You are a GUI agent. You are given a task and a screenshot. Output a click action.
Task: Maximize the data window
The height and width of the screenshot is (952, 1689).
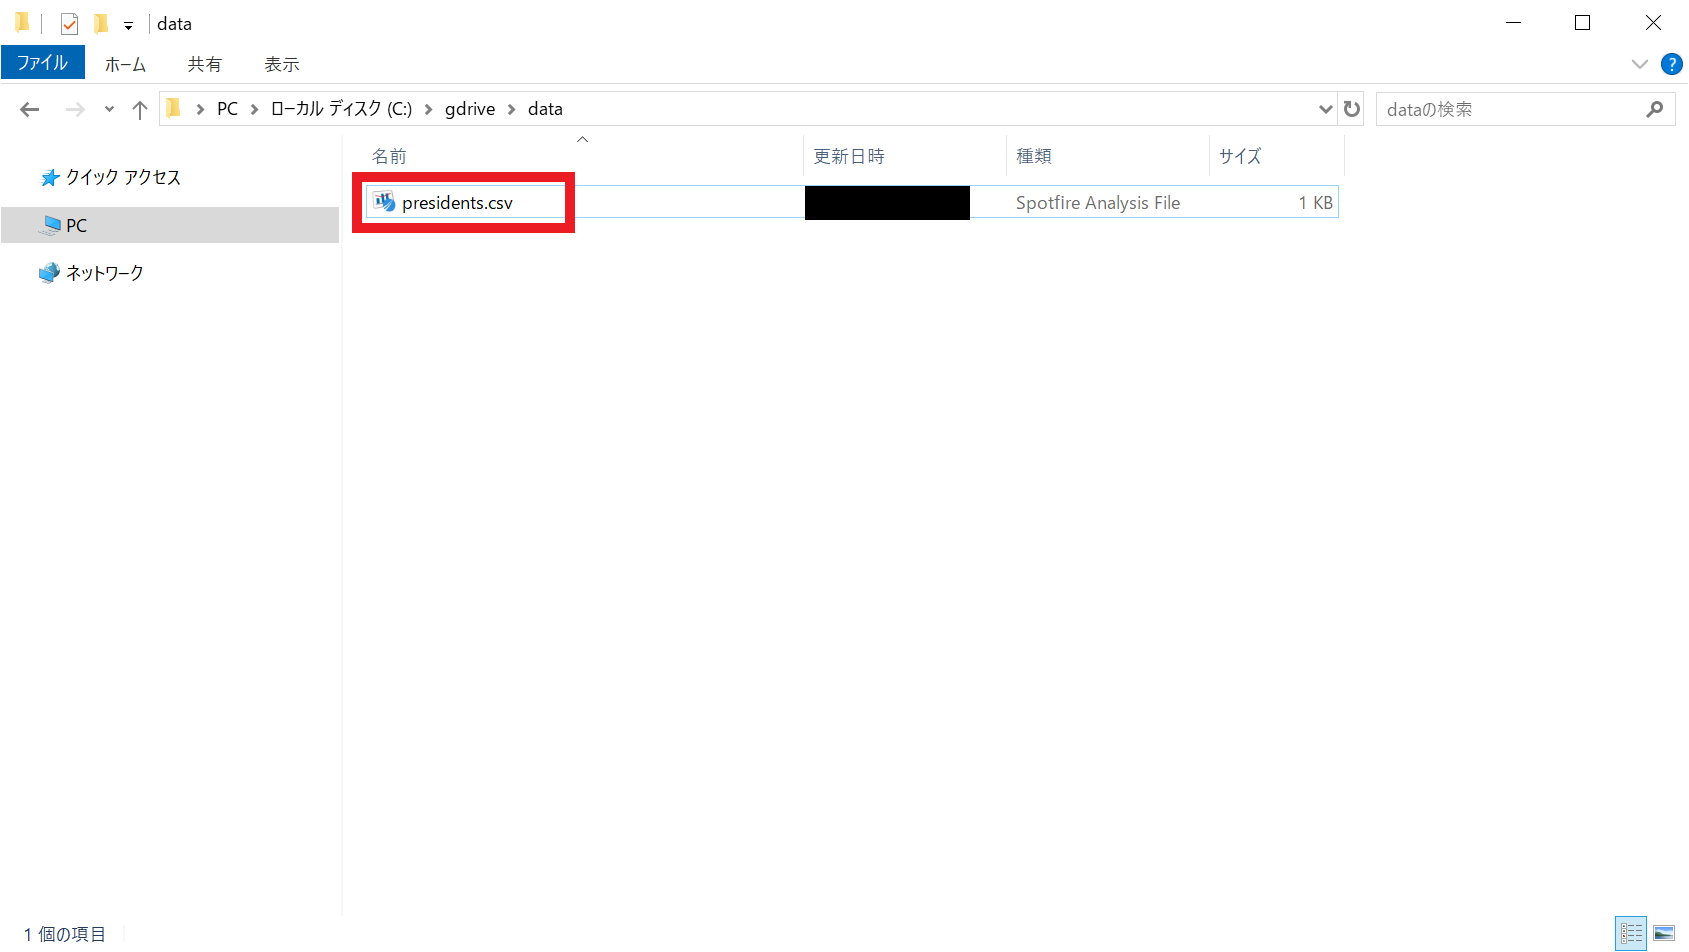coord(1582,23)
